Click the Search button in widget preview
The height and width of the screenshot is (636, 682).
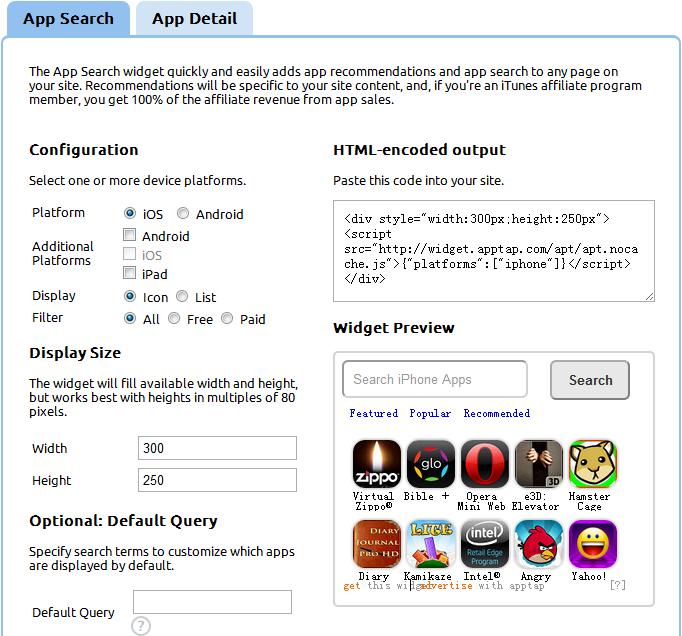click(590, 380)
